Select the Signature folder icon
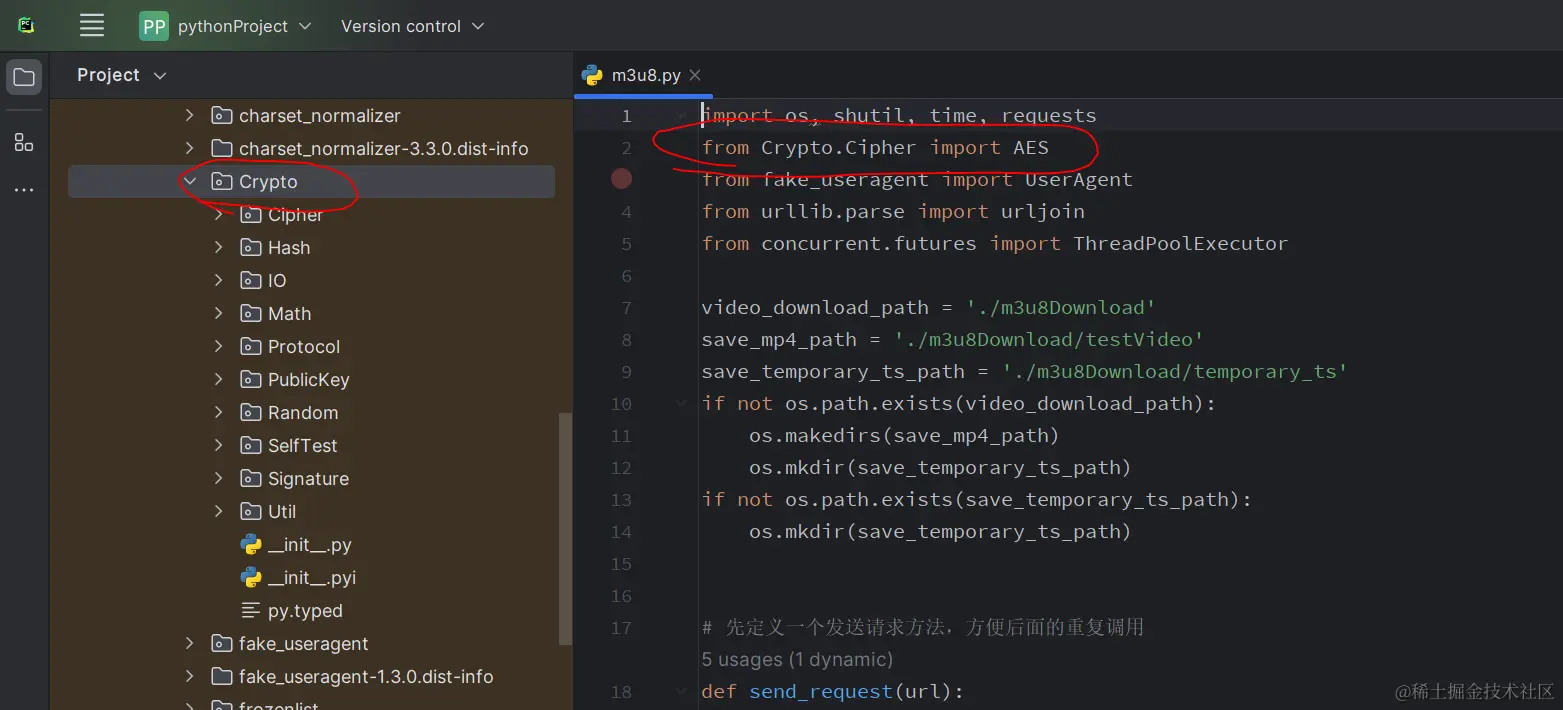The height and width of the screenshot is (710, 1563). (x=251, y=479)
